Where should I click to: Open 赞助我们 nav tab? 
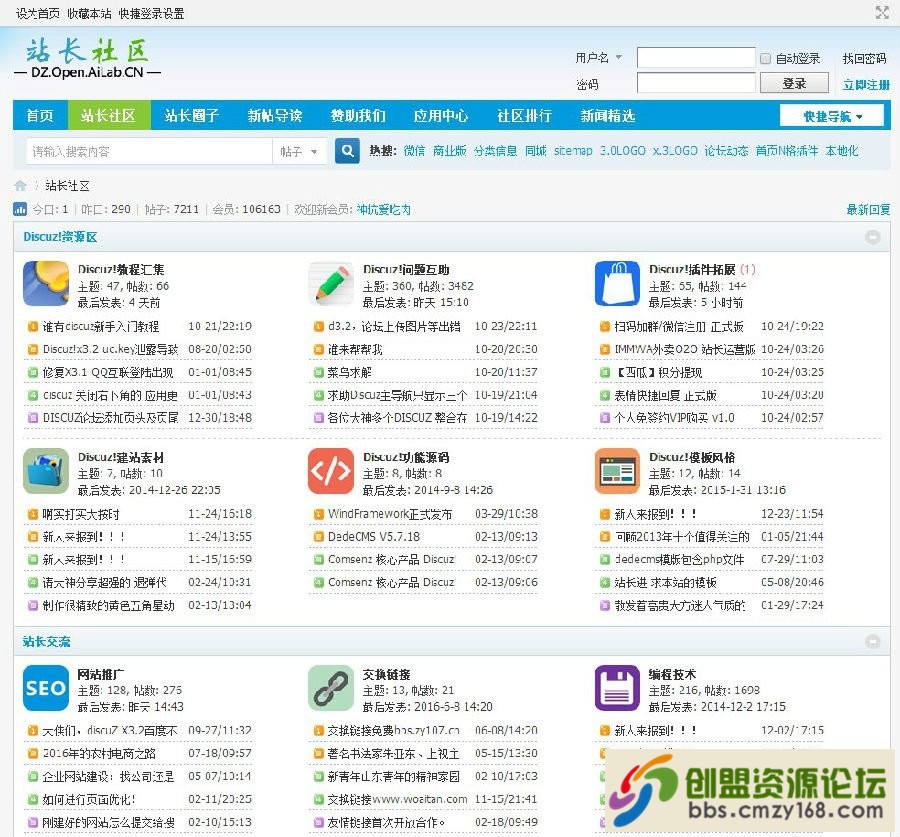(358, 115)
